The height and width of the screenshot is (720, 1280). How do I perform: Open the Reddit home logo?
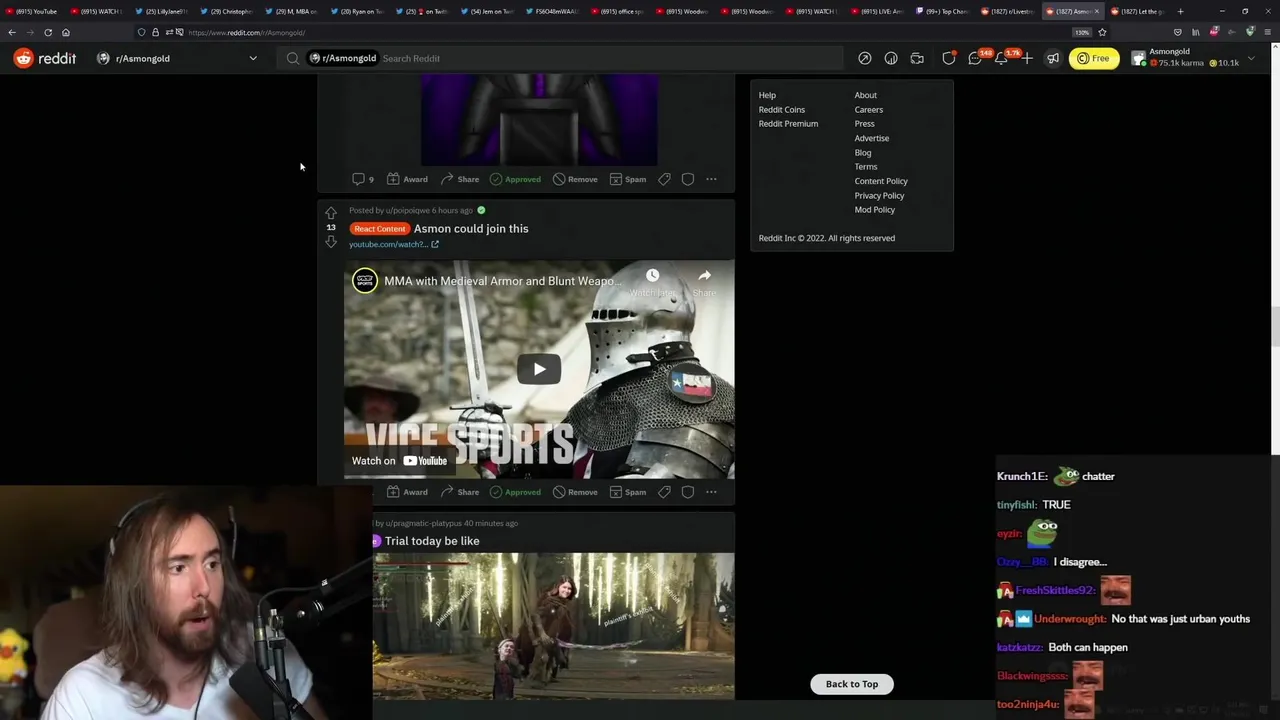(x=45, y=58)
